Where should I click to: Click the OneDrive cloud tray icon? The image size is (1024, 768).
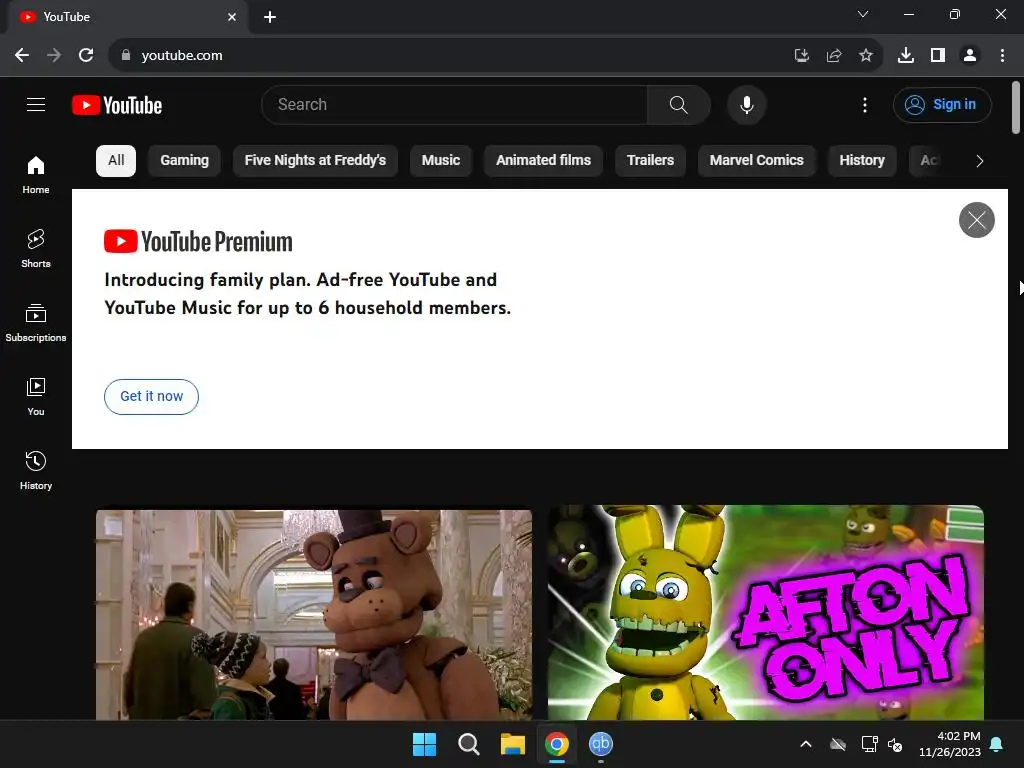(838, 744)
